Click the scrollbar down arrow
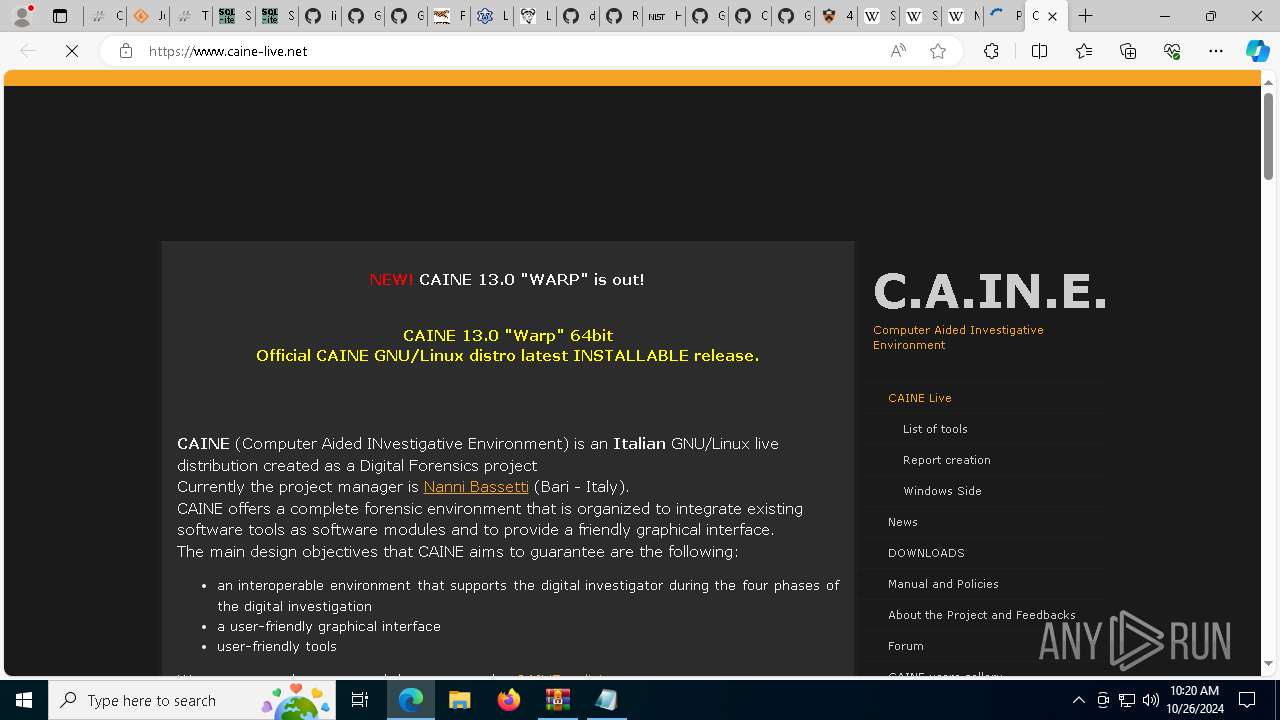Screen dimensions: 1280x720 click(x=1268, y=663)
